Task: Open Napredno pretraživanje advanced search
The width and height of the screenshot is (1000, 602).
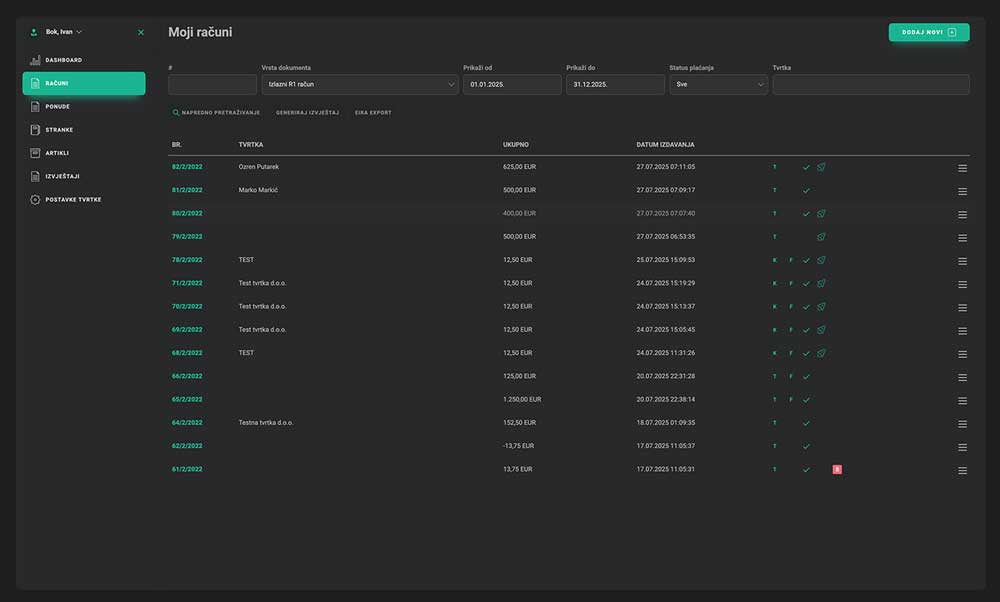Action: (x=216, y=113)
